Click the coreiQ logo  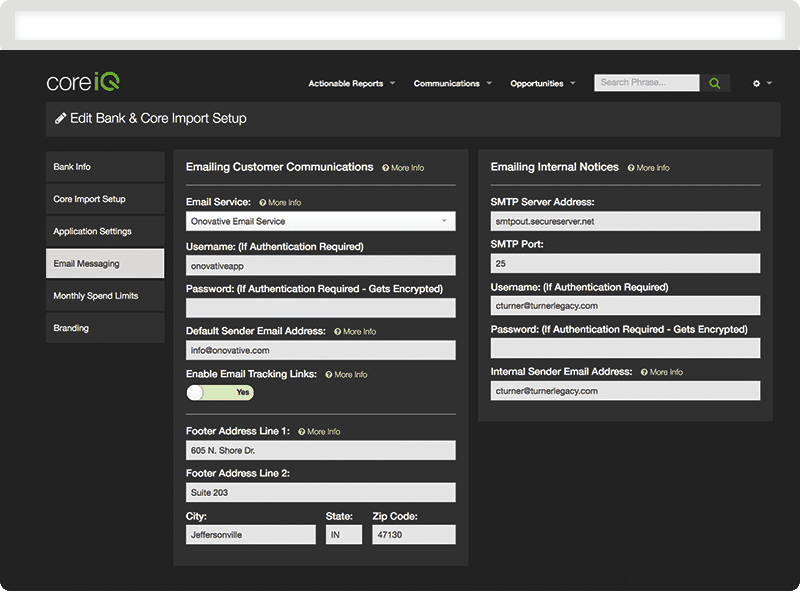pyautogui.click(x=83, y=82)
